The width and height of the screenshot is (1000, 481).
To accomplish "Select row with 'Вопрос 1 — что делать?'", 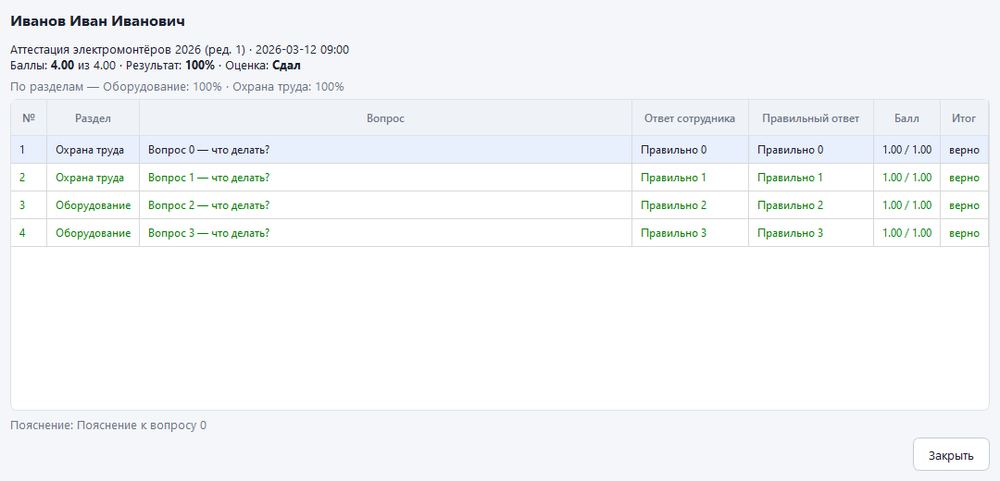I will point(500,177).
